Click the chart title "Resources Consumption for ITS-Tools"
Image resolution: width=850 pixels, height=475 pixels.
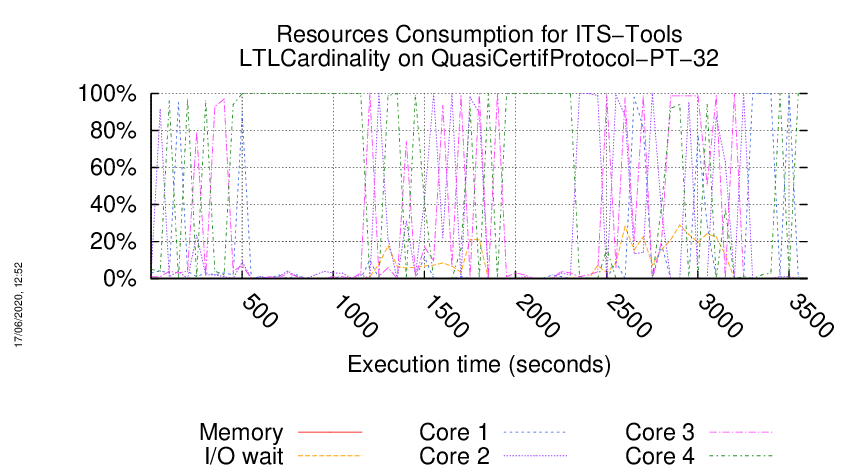479,35
